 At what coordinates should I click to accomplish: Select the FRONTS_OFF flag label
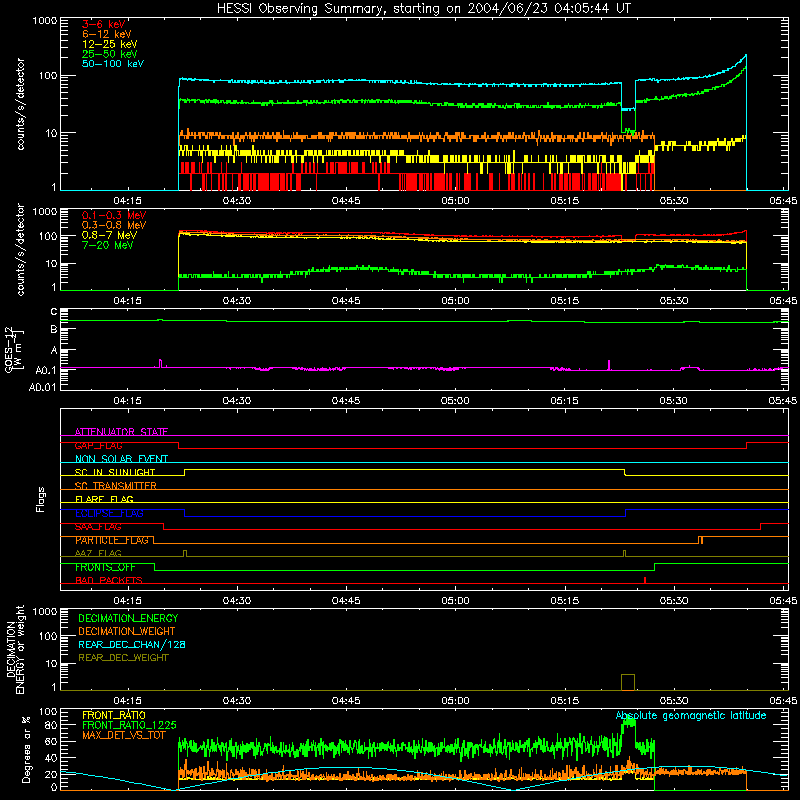105,567
